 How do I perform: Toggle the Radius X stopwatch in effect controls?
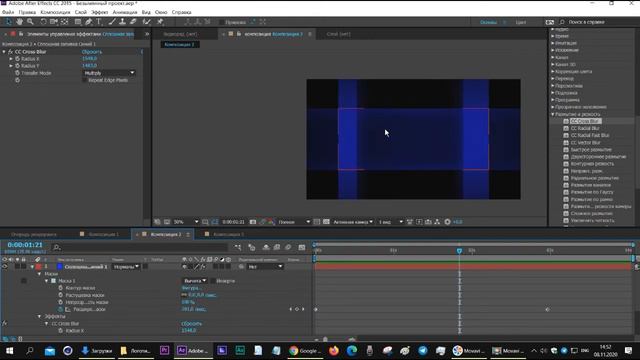pyautogui.click(x=18, y=59)
